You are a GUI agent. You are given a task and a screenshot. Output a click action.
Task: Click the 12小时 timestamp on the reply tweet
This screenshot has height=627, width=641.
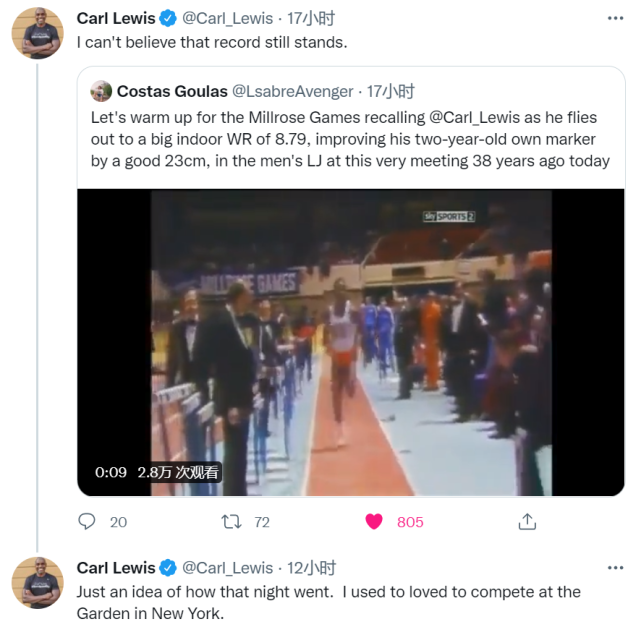(x=311, y=568)
